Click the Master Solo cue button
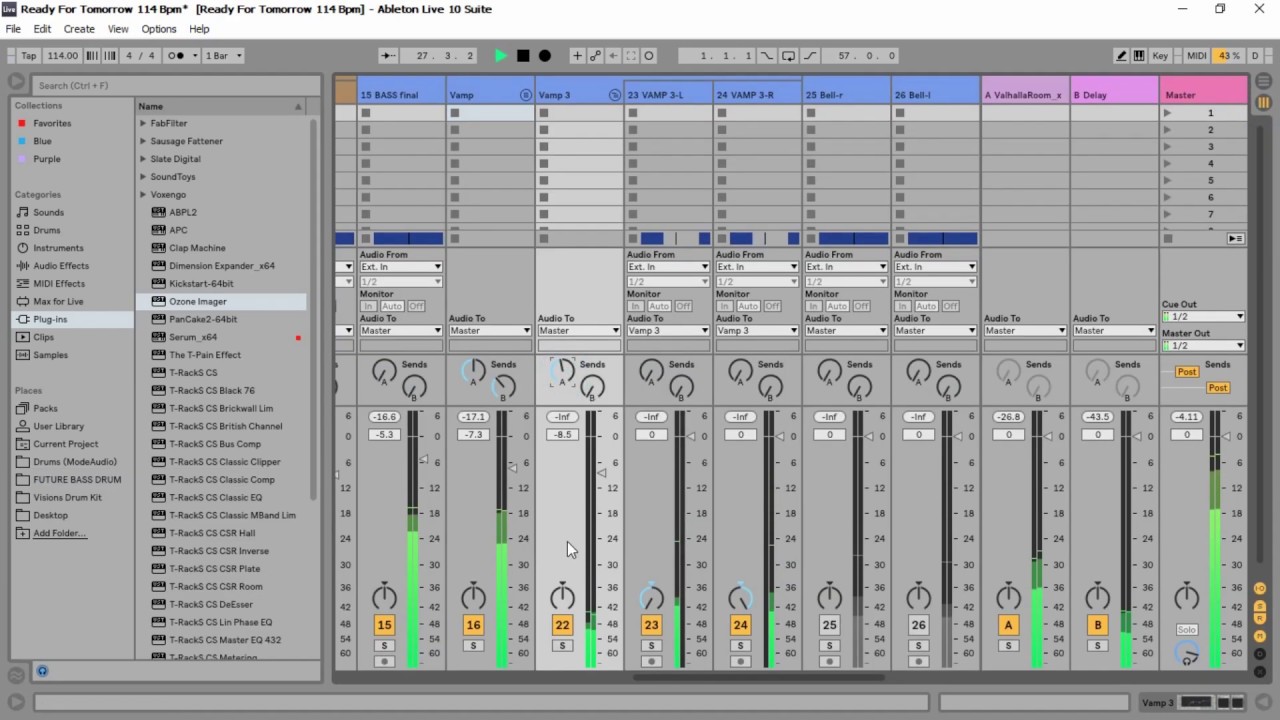Viewport: 1280px width, 720px height. click(x=1186, y=630)
